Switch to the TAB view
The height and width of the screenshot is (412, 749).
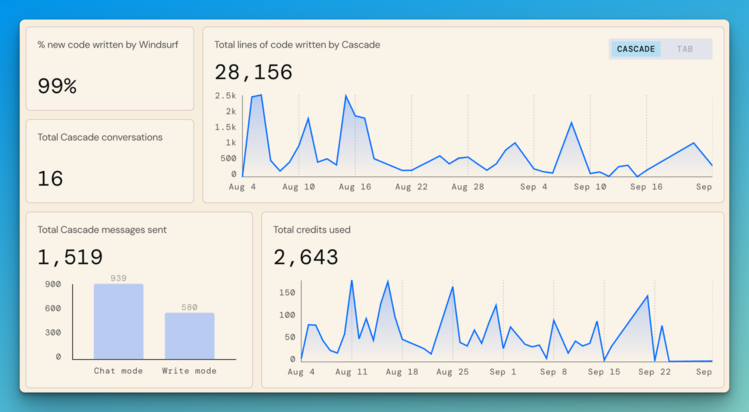pyautogui.click(x=685, y=49)
